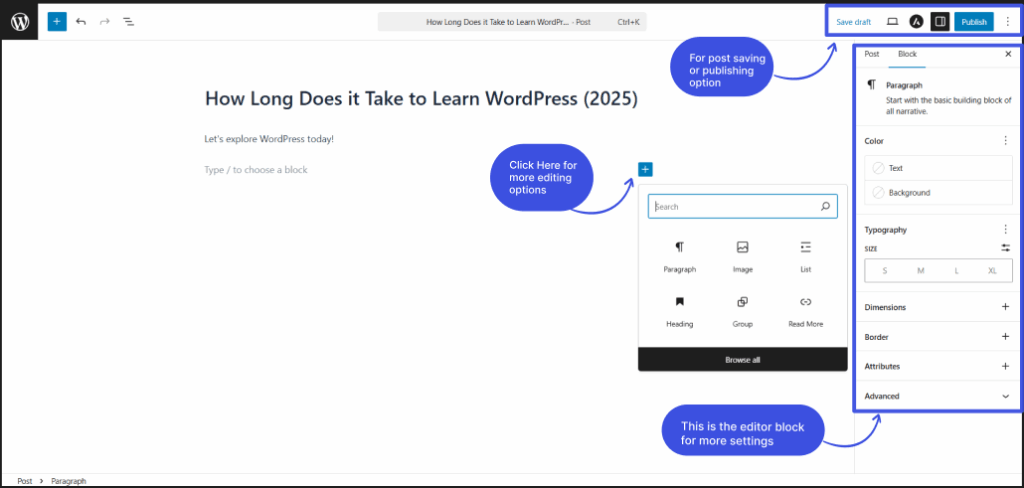
Task: Click the 'Type / to choose a block' placeholder
Action: 256,170
